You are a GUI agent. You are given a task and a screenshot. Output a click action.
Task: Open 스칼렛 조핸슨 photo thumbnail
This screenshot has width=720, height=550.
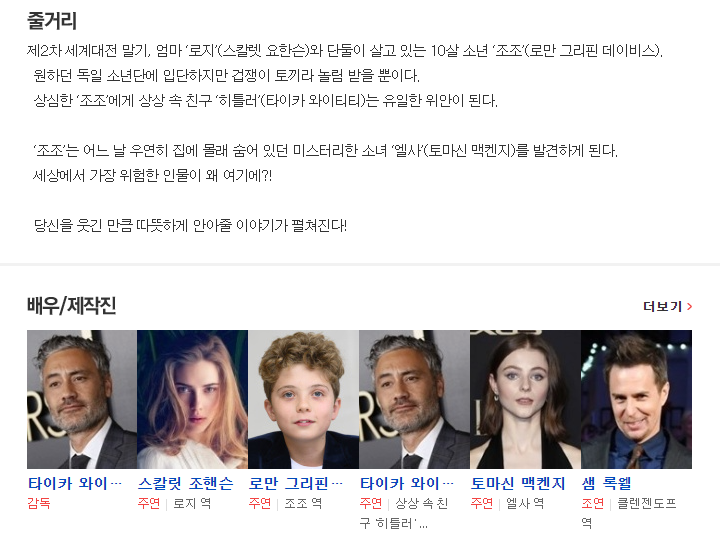192,399
